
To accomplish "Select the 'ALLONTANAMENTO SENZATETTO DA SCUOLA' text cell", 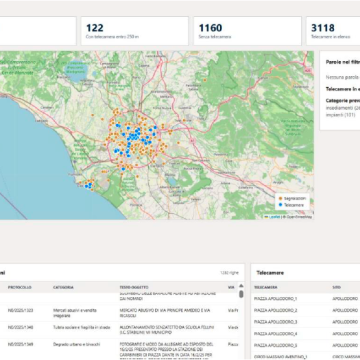I will coord(167,330).
